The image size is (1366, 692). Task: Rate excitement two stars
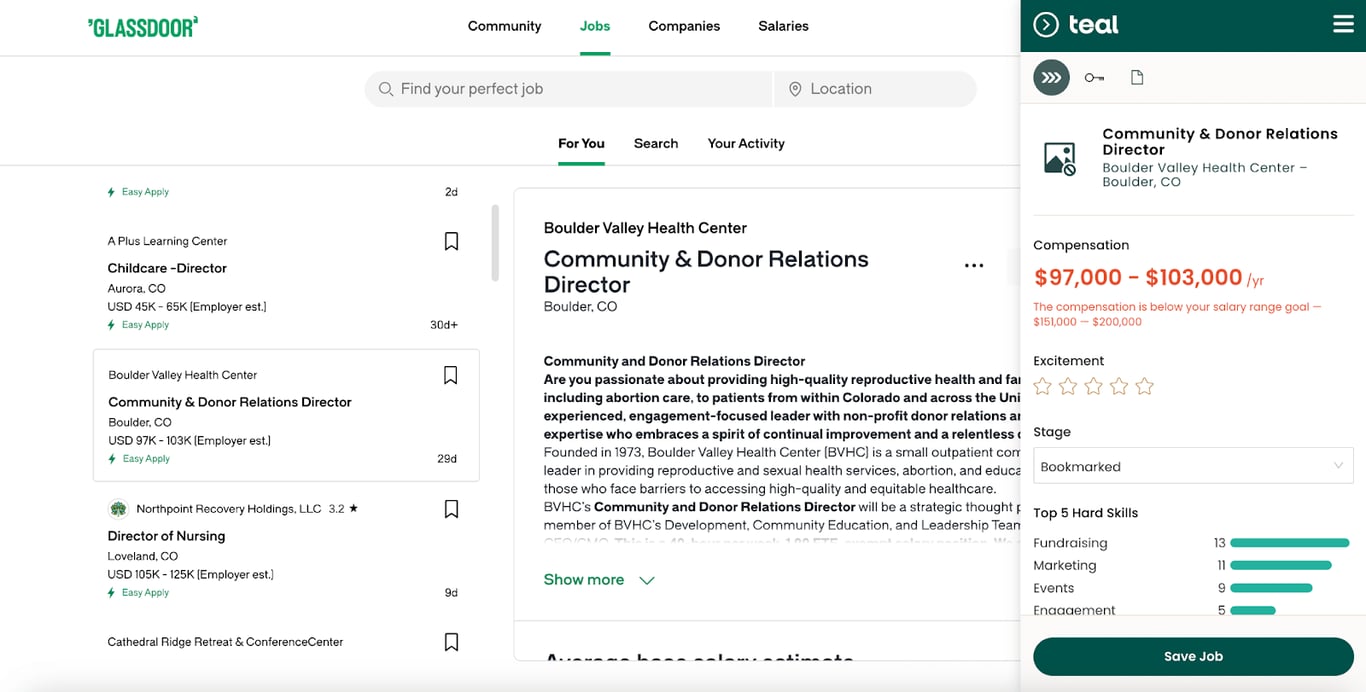click(x=1068, y=386)
